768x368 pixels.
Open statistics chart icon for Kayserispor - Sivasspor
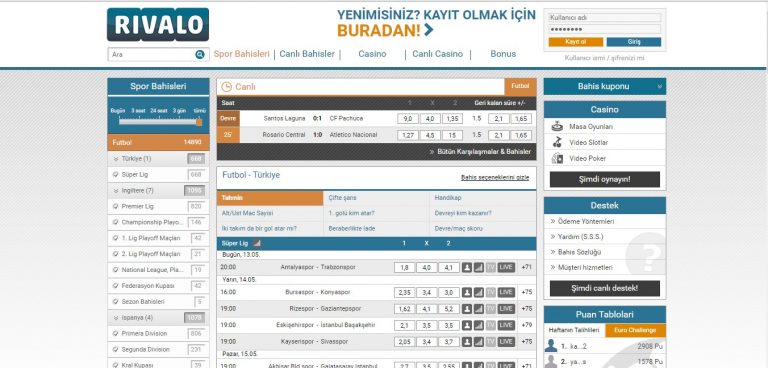479,342
